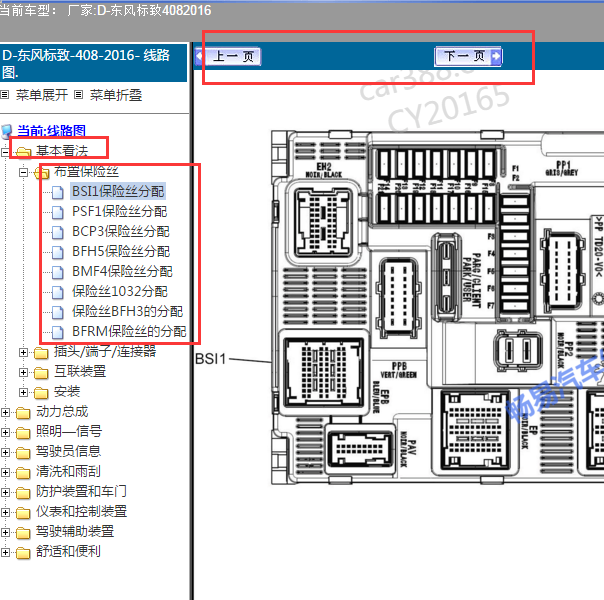Image resolution: width=604 pixels, height=600 pixels.
Task: Expand the 动力总成 folder
Action: 5,412
